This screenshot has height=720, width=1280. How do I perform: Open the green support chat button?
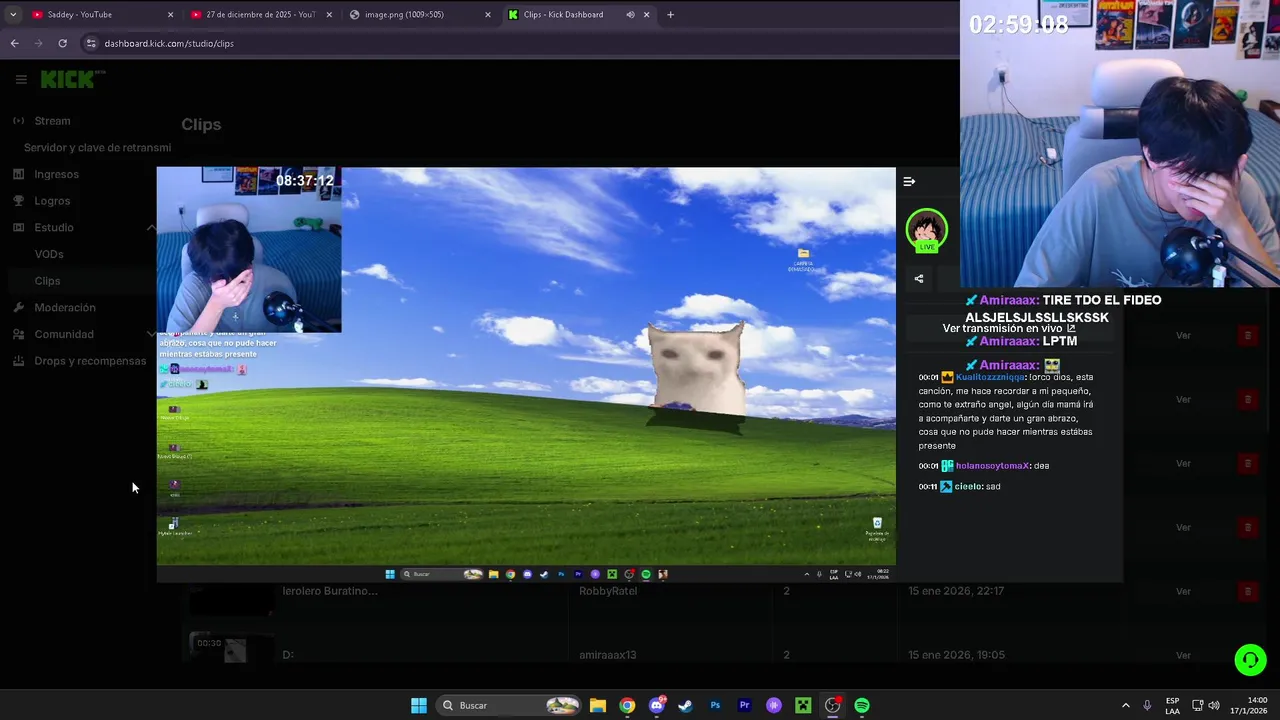[x=1250, y=660]
